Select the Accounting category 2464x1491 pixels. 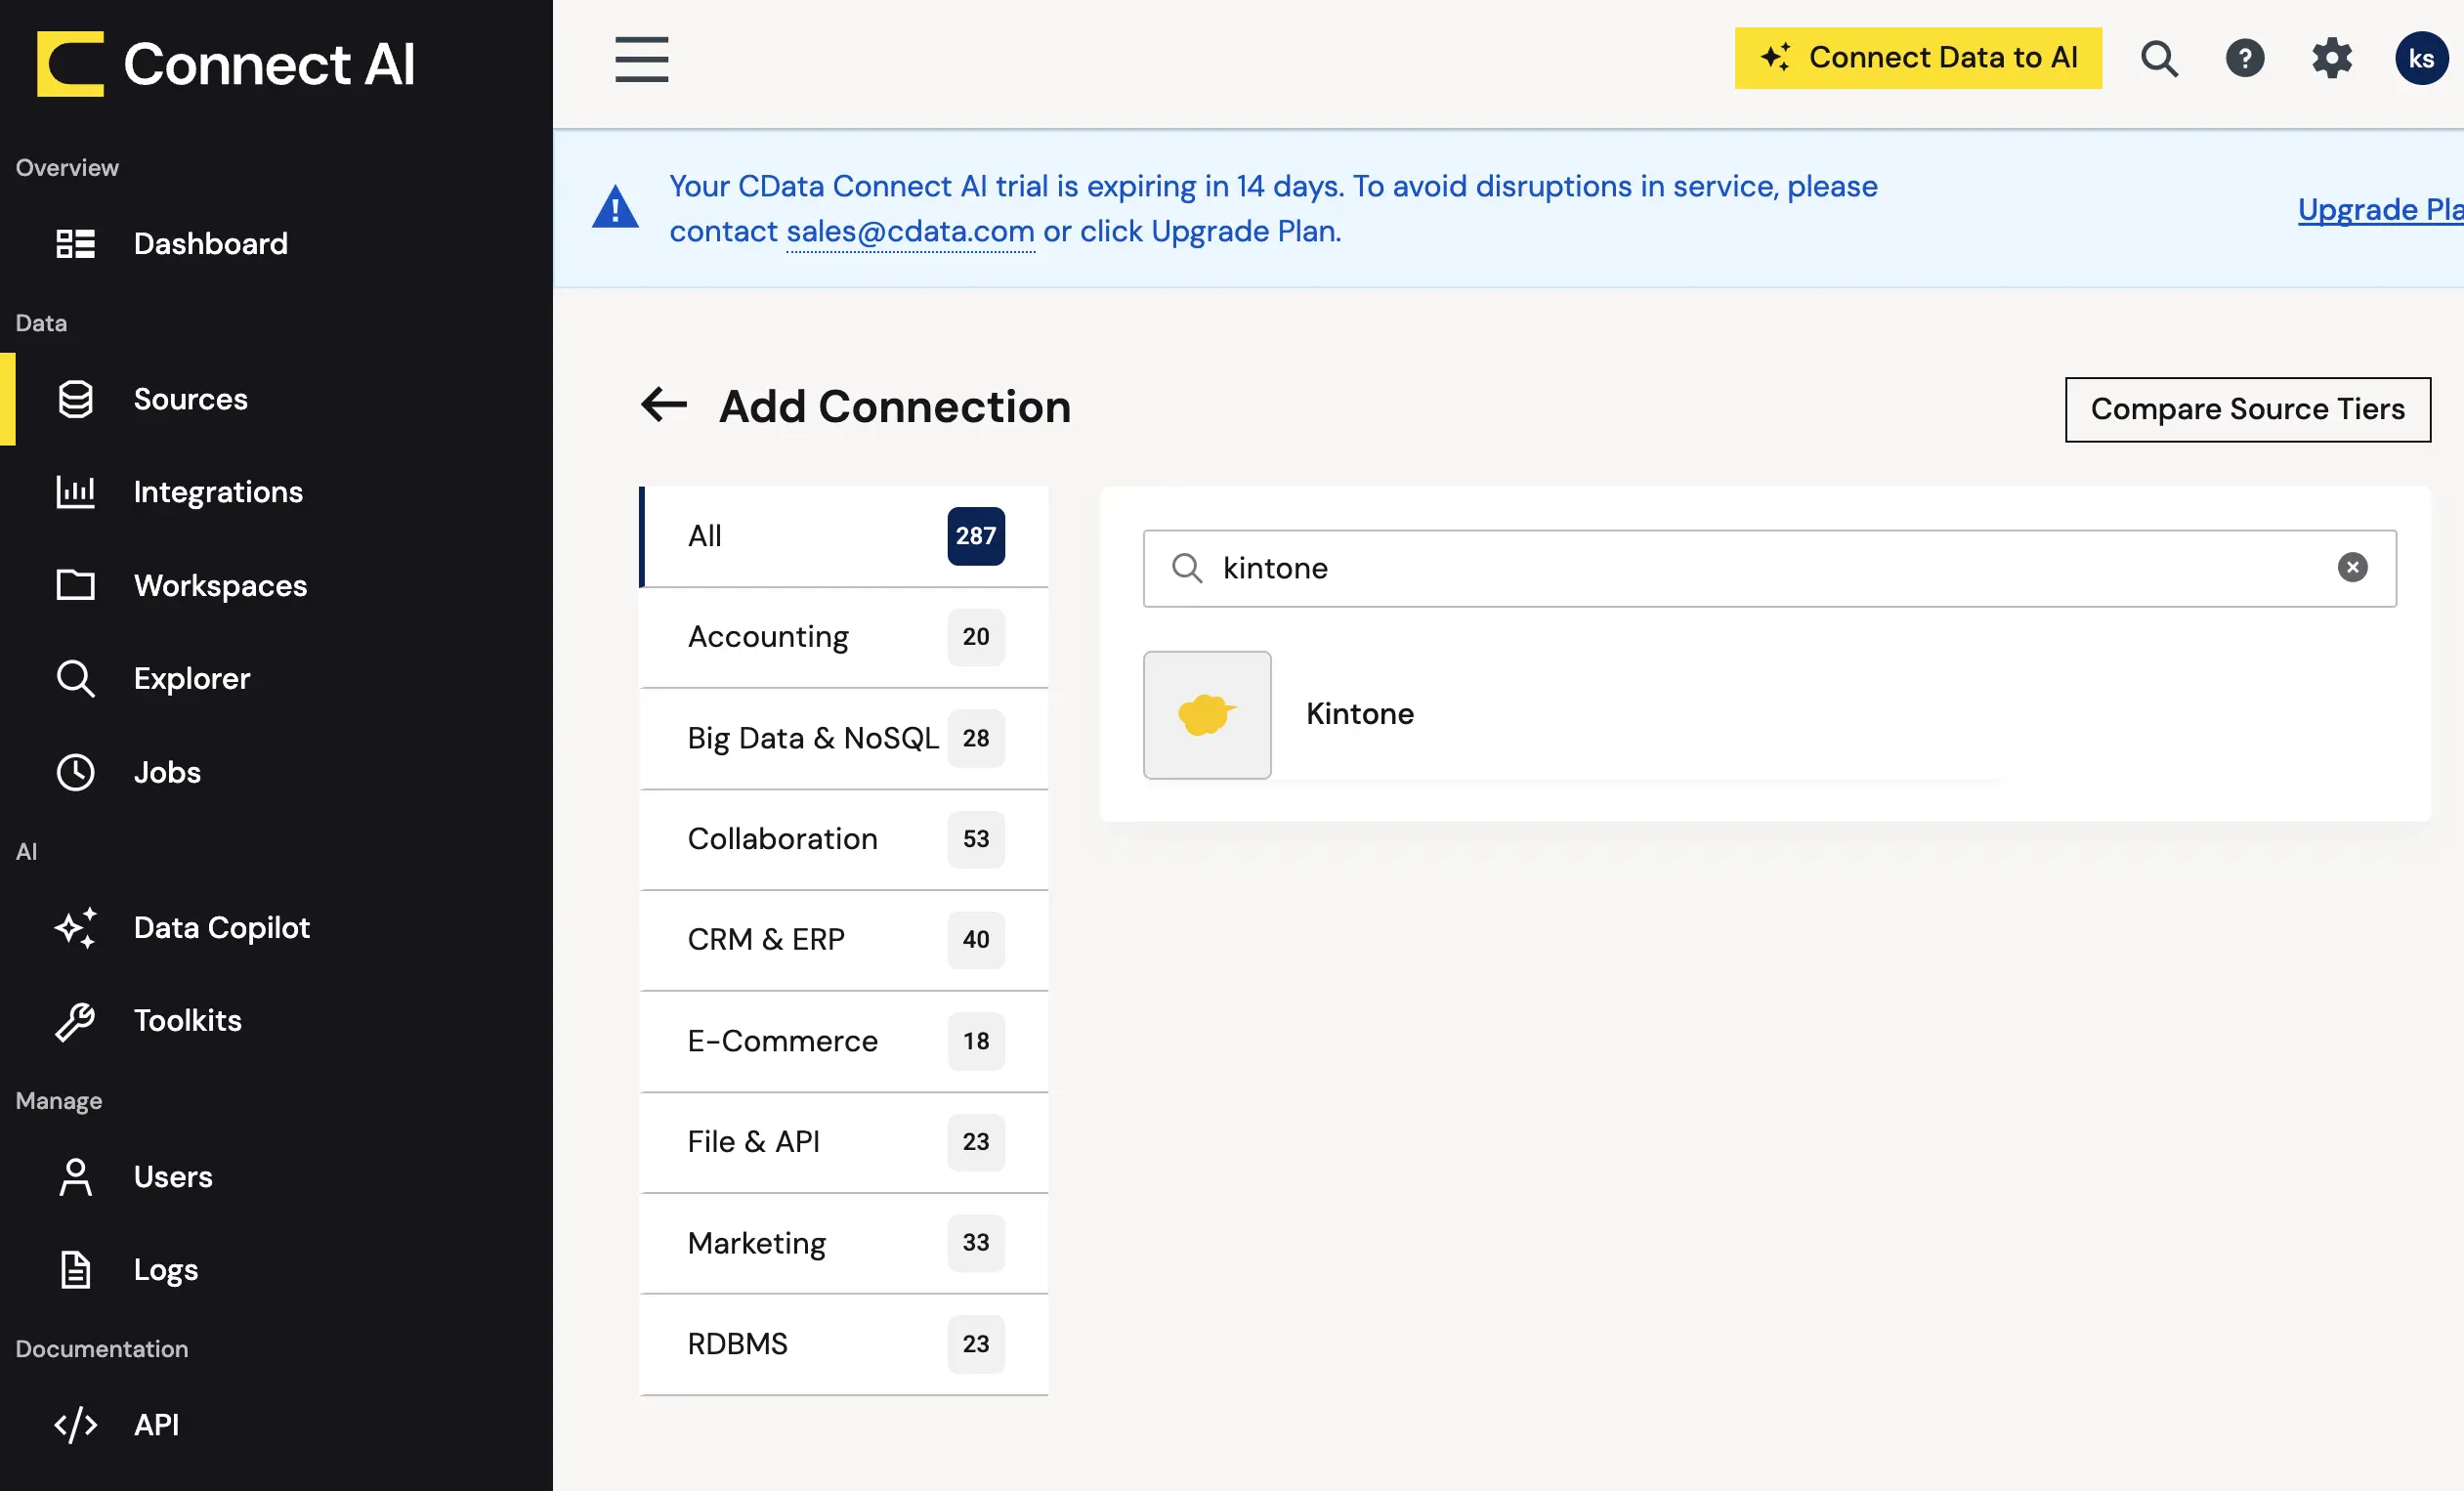pos(843,637)
